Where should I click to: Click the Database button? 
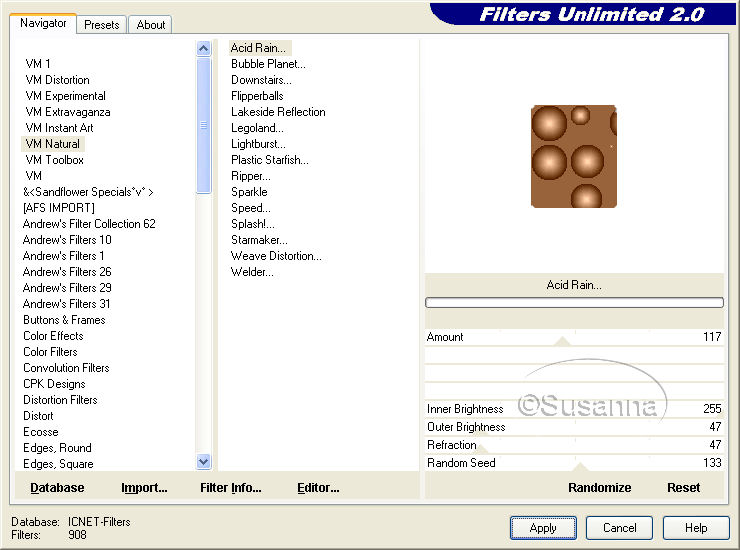pyautogui.click(x=57, y=488)
